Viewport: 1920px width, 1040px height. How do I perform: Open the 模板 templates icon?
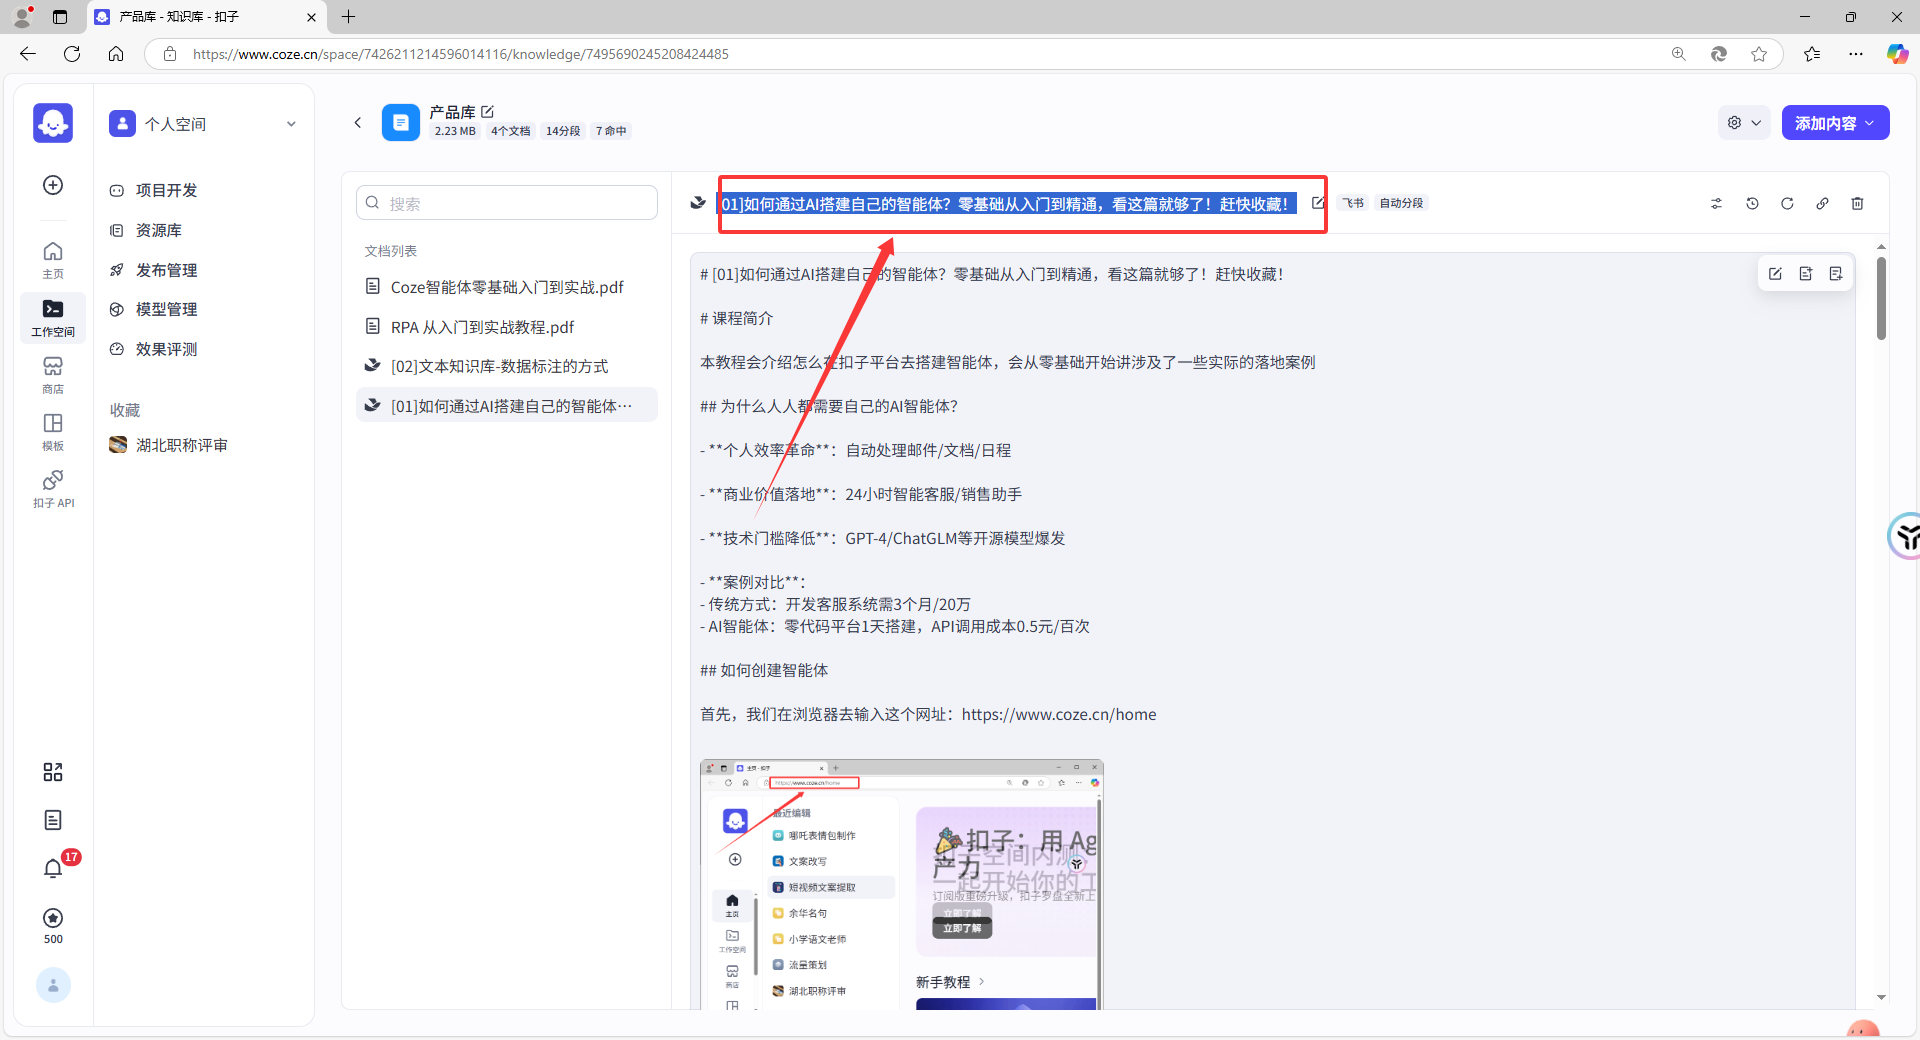(53, 431)
